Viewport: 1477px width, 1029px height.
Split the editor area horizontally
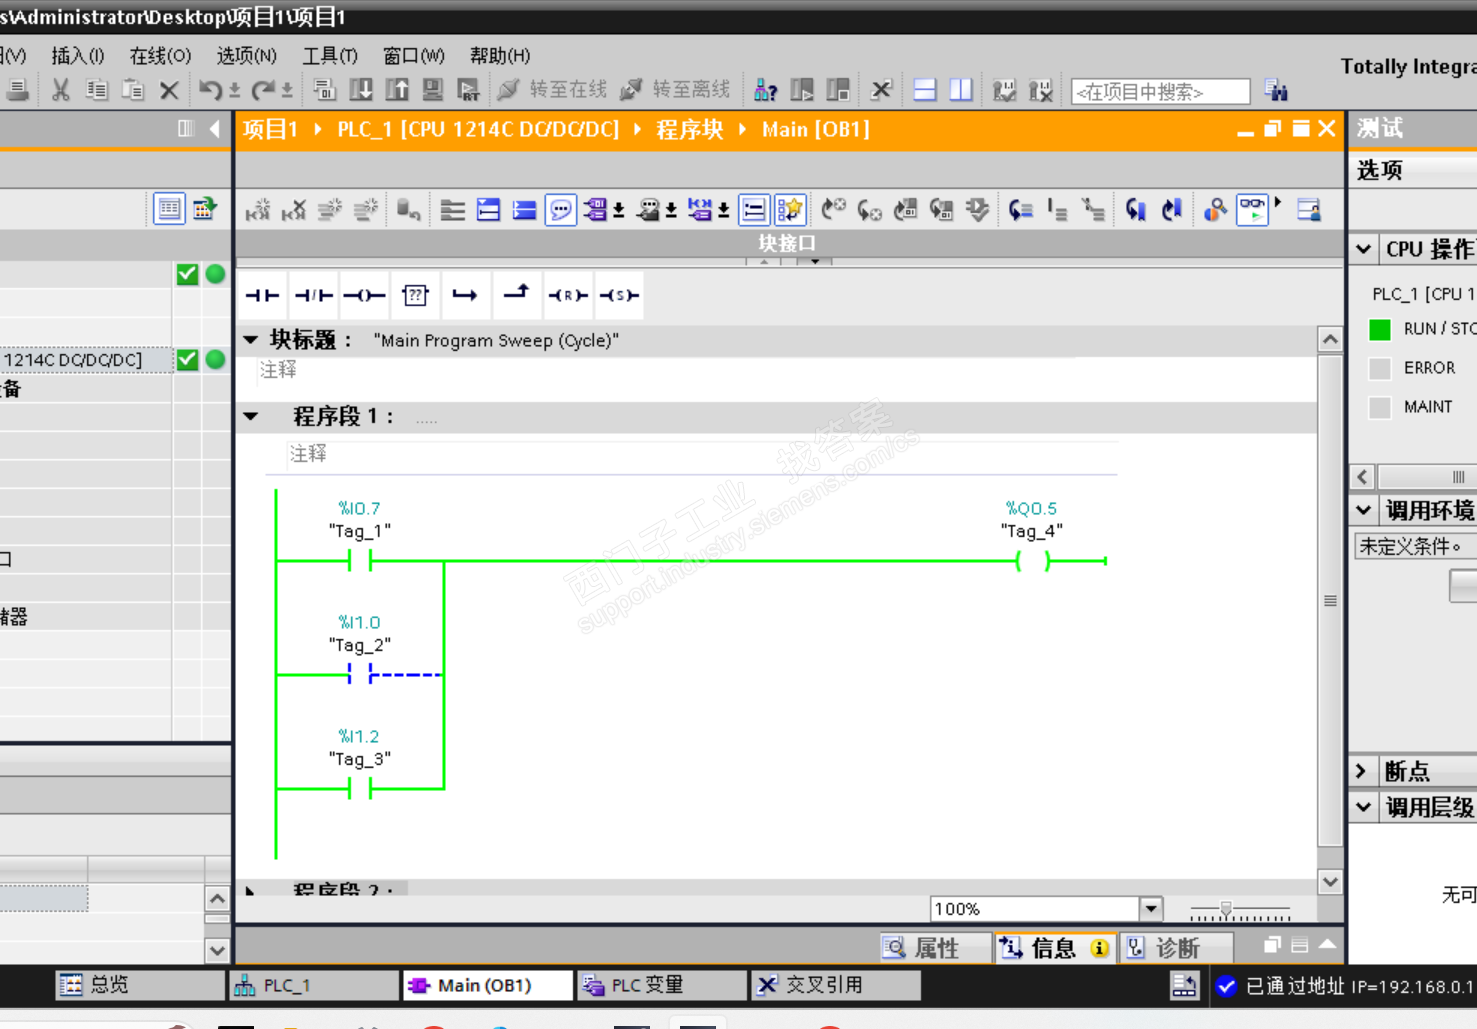(x=925, y=90)
